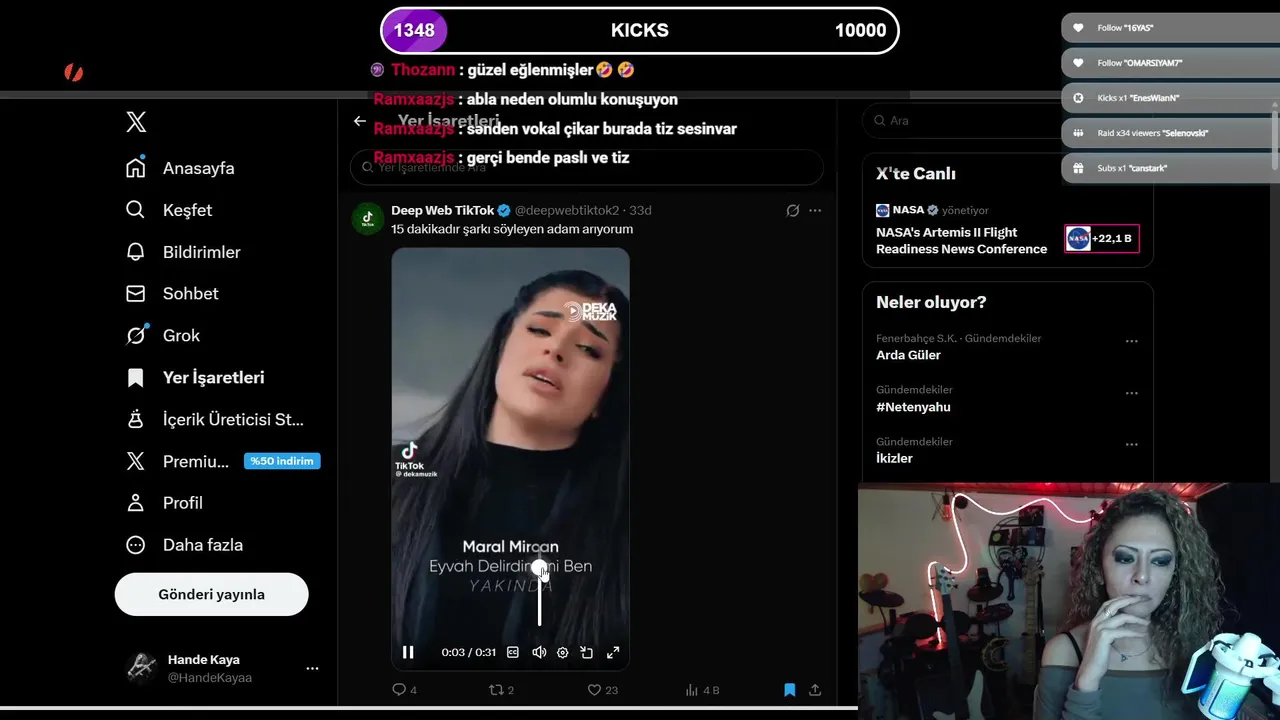The width and height of the screenshot is (1280, 720).
Task: Open Hande Kaya account menu dots
Action: (x=312, y=668)
